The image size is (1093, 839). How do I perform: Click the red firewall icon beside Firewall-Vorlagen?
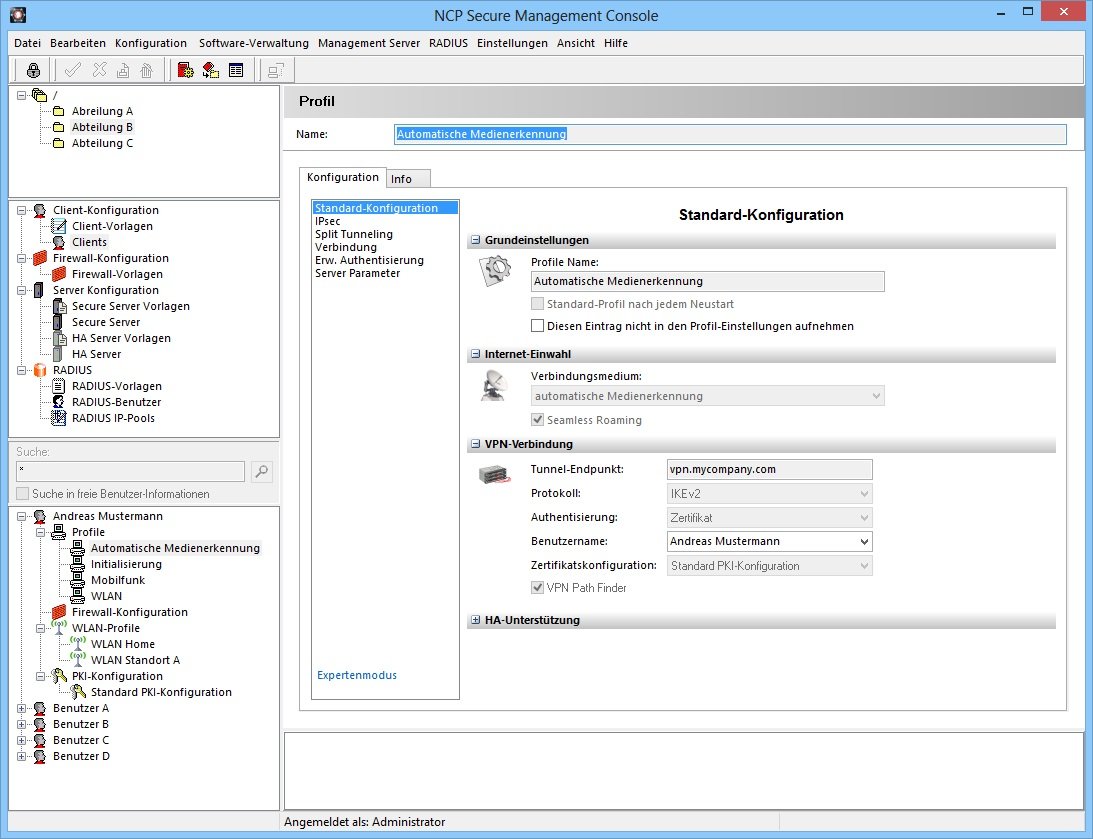pos(59,274)
